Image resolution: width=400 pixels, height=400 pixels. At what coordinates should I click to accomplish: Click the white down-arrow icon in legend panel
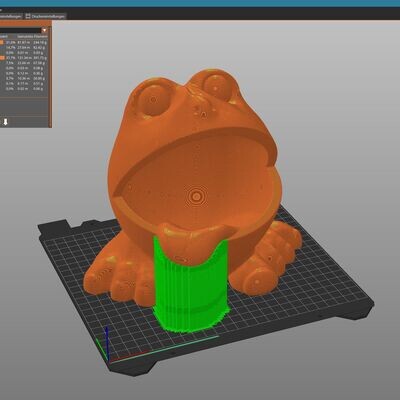pos(5,122)
